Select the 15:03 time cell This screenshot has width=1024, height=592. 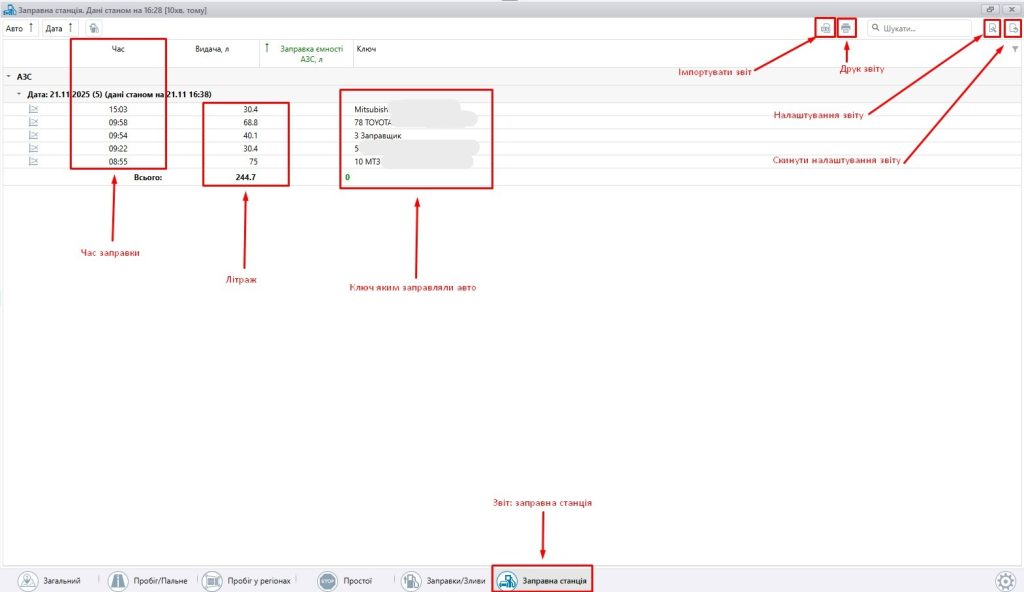click(118, 109)
